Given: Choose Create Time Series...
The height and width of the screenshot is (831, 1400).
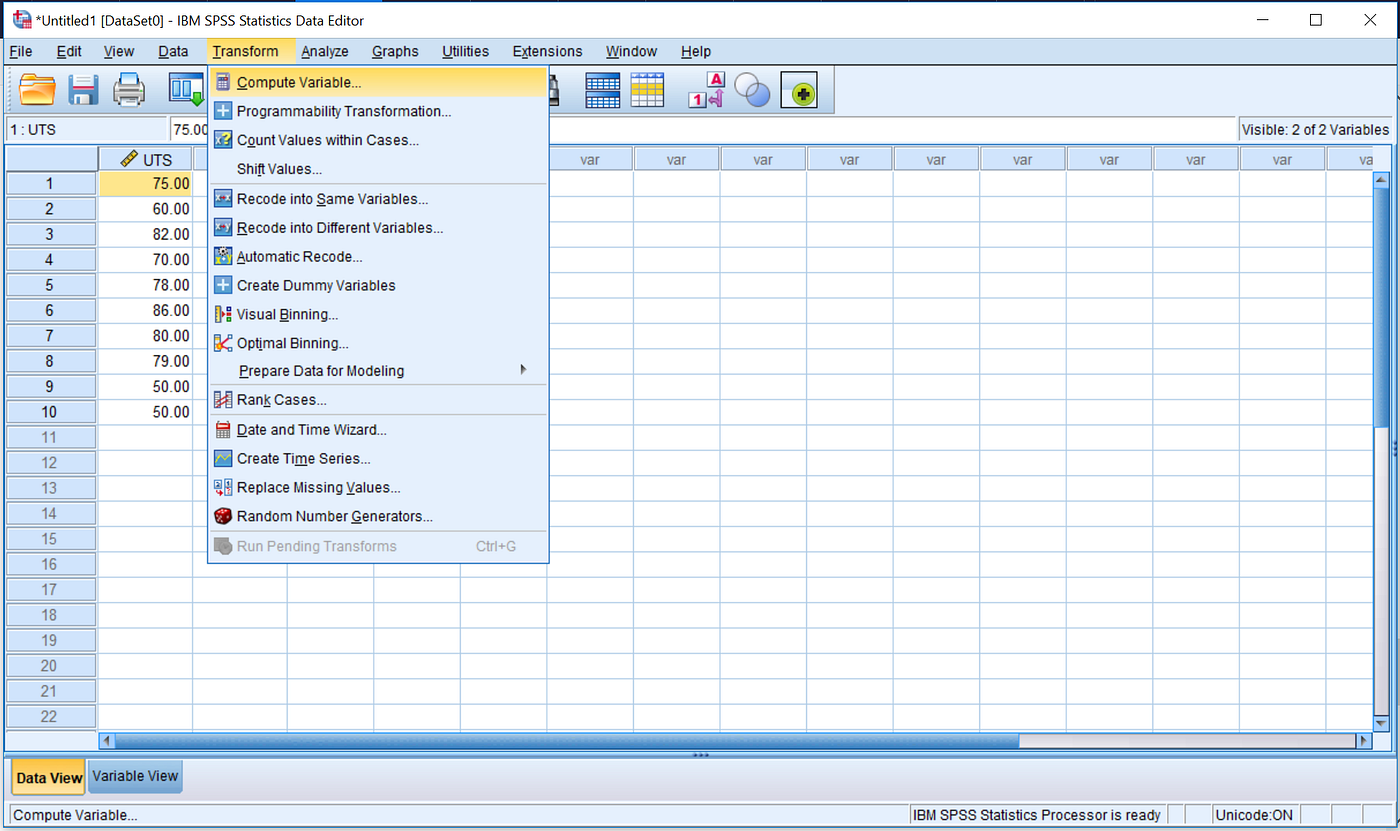Looking at the screenshot, I should (378, 459).
